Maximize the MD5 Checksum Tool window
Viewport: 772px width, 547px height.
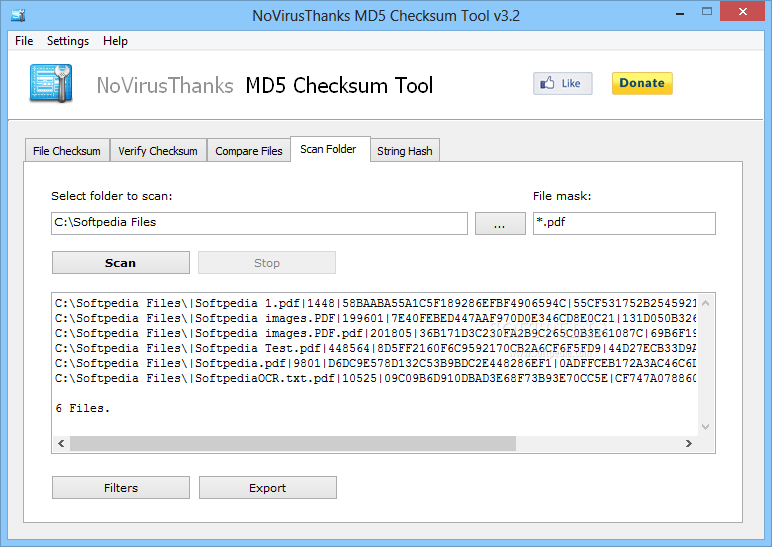click(x=707, y=12)
